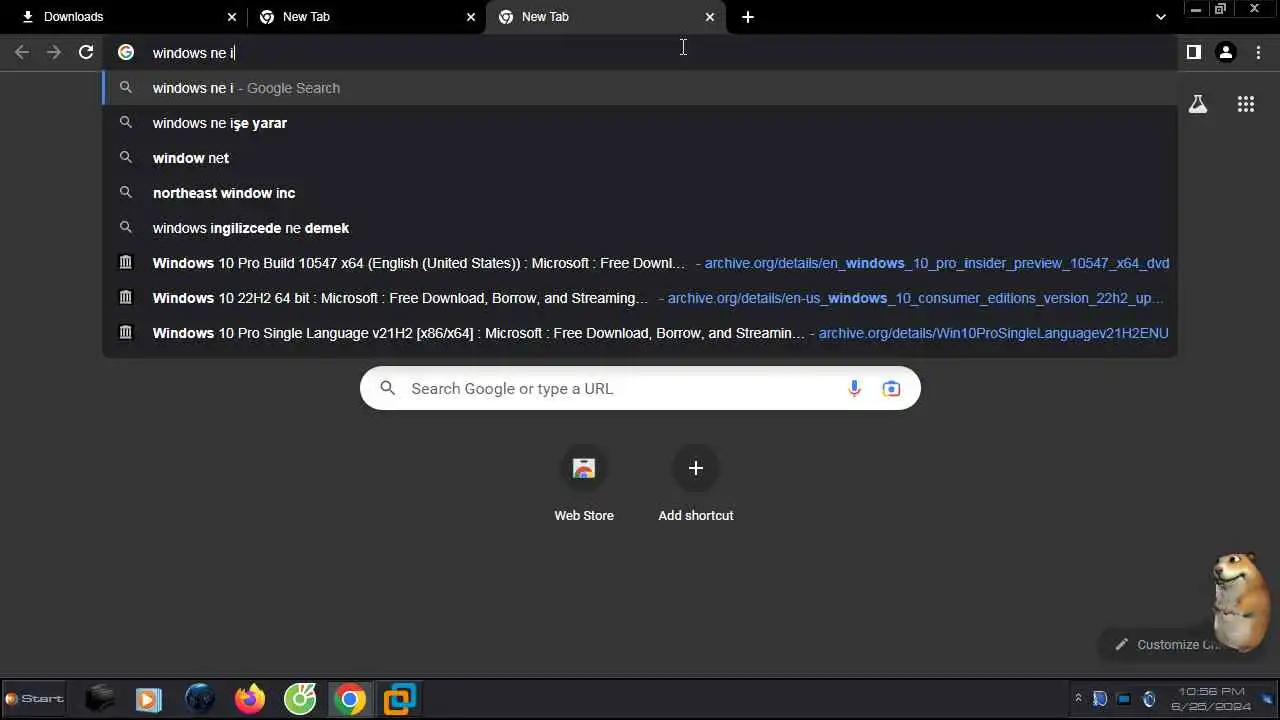This screenshot has height=720, width=1280.
Task: Open the side panel icon
Action: [x=1194, y=52]
